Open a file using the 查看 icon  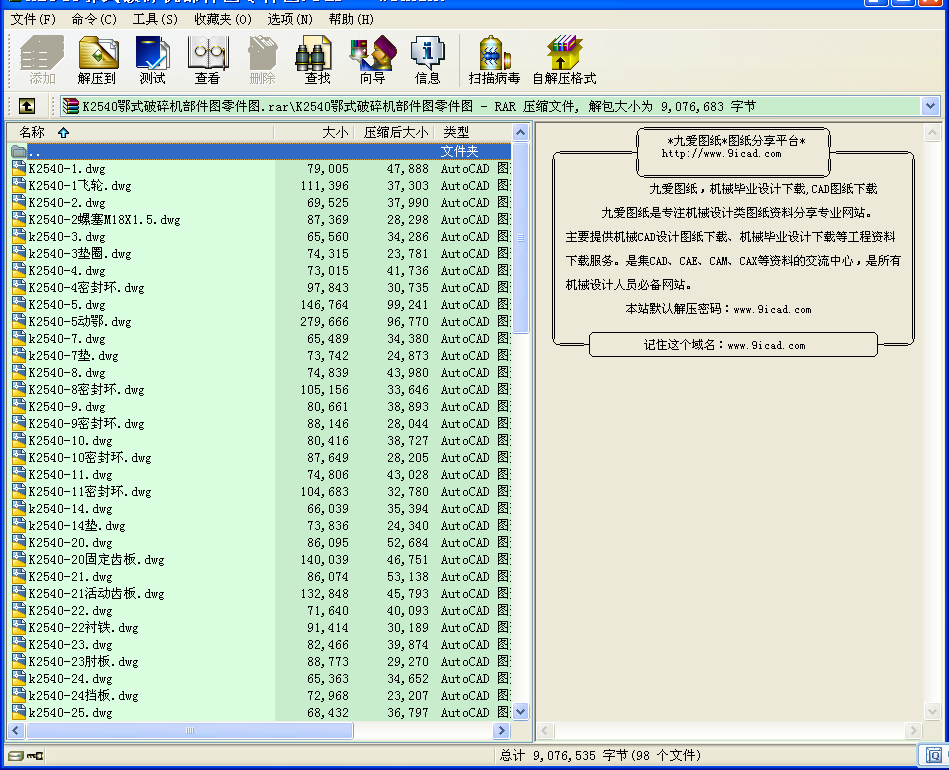(207, 58)
